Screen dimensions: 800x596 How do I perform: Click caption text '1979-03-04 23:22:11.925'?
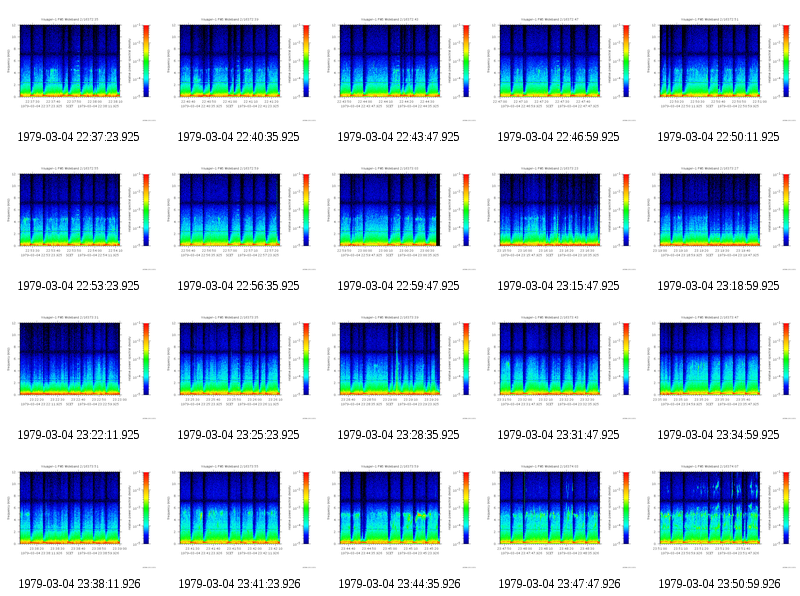[78, 435]
